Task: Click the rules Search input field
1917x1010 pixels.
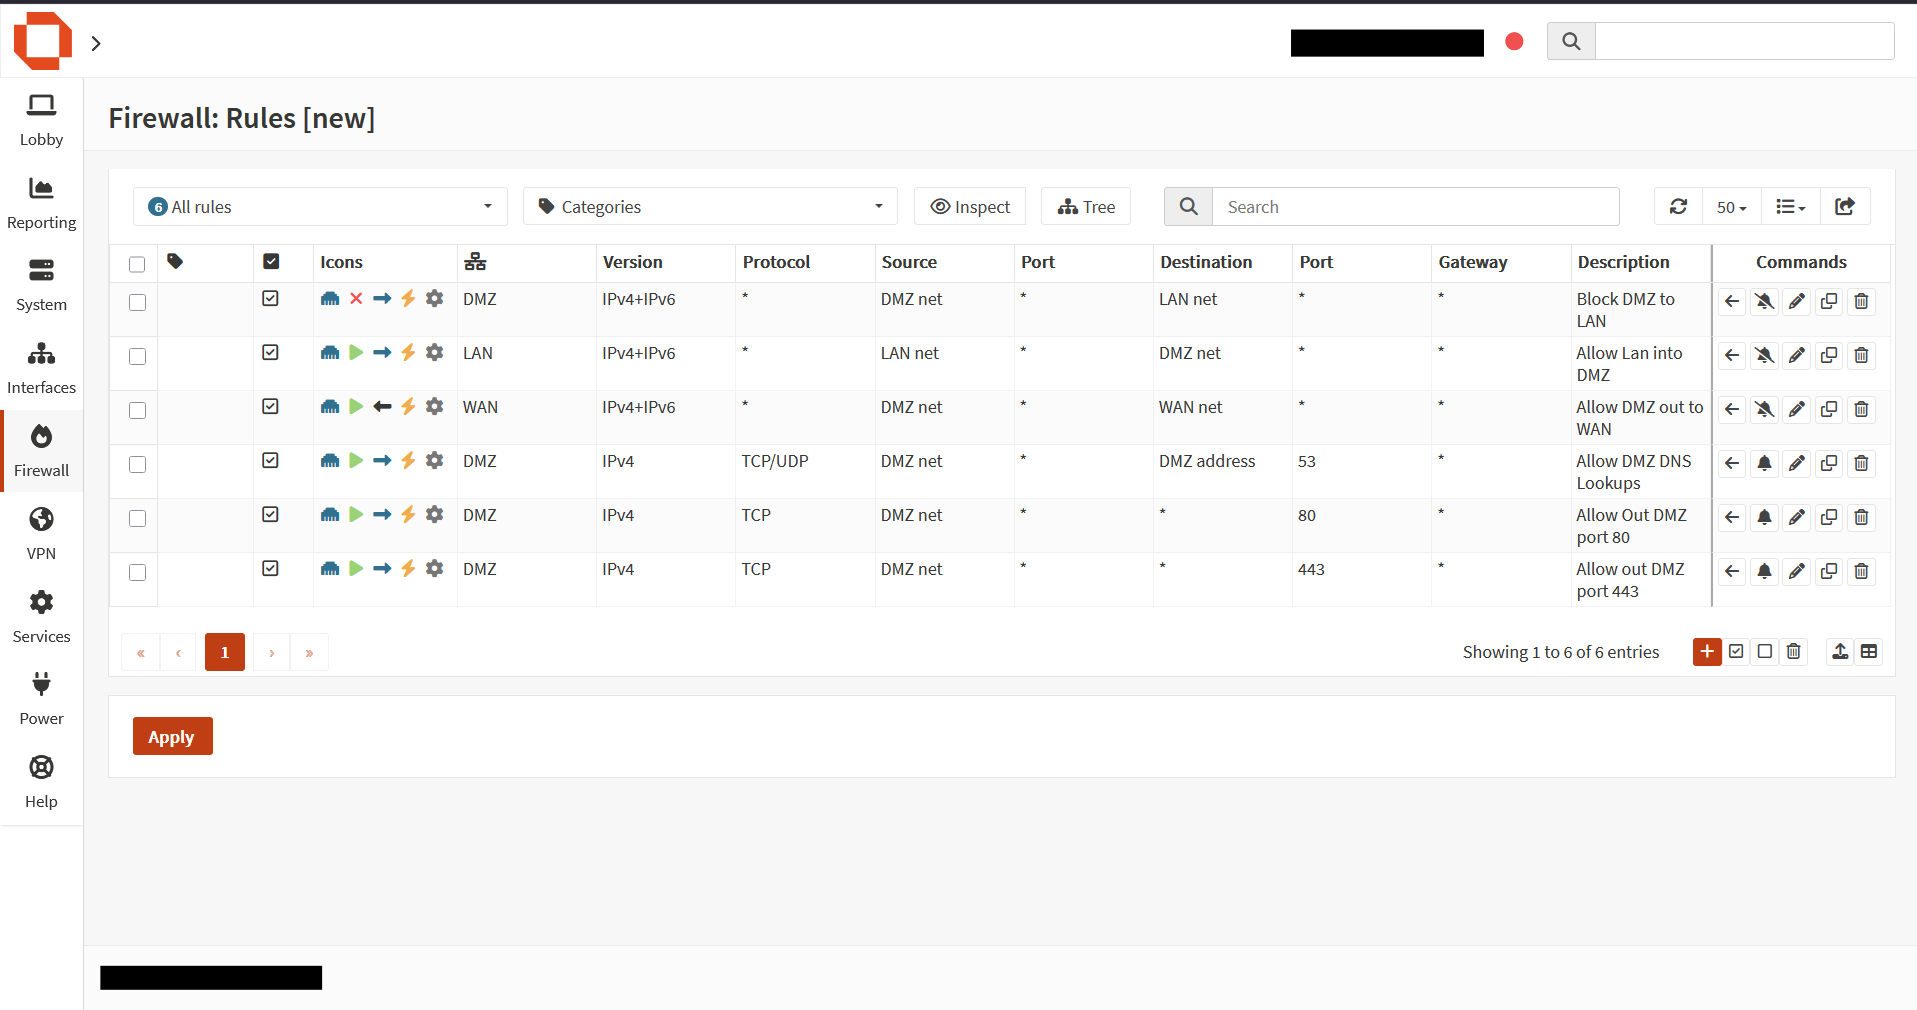Action: (1415, 207)
